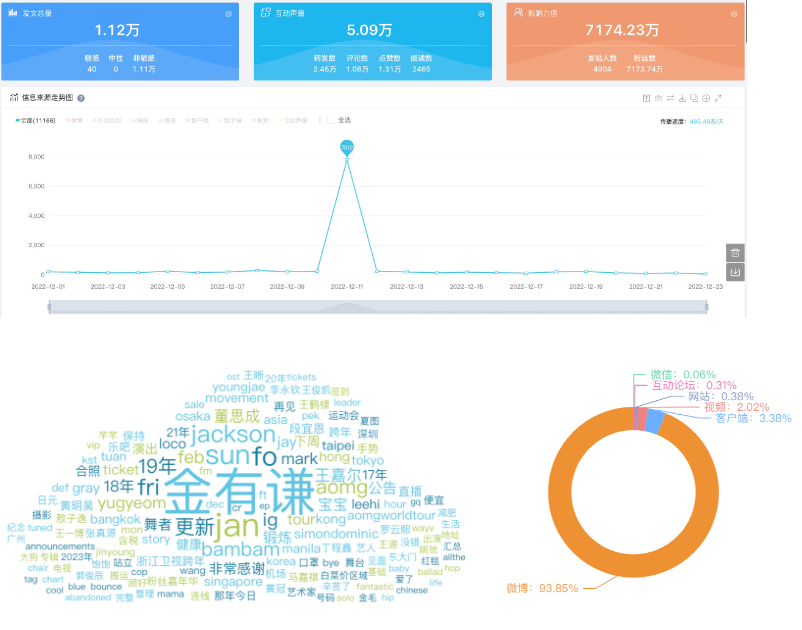Open settings icon on 影响力值 card

point(733,14)
